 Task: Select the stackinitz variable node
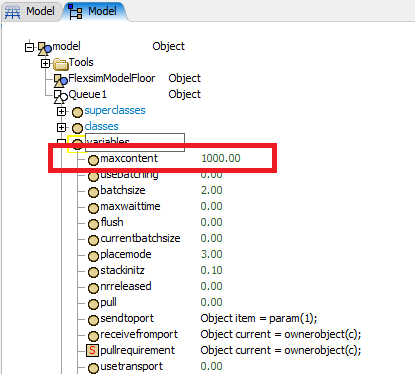point(122,270)
